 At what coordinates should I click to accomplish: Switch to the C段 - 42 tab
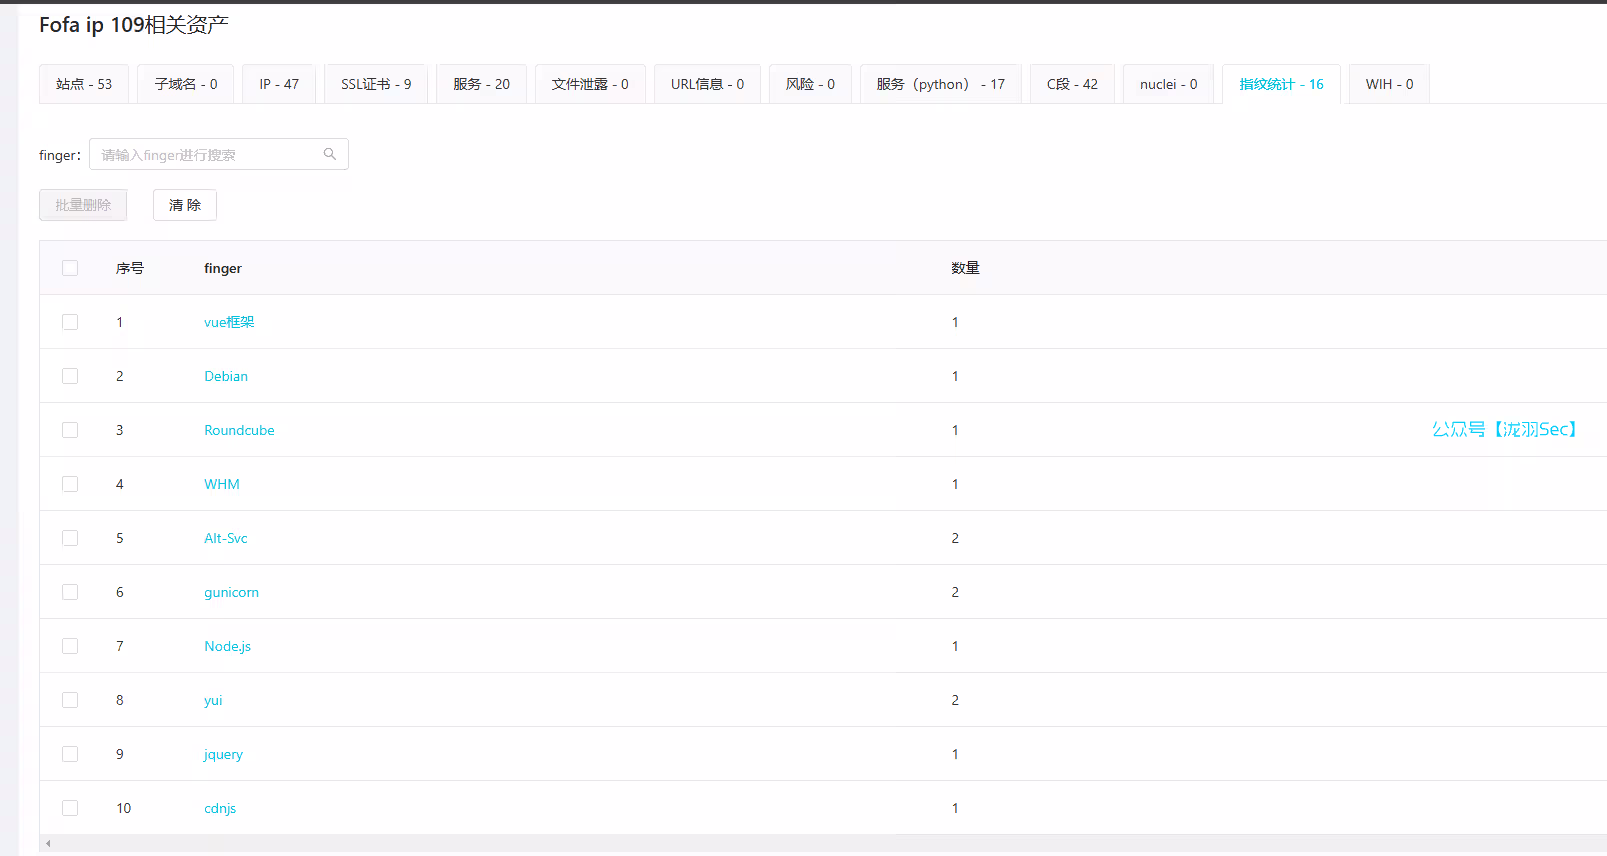[x=1072, y=84]
